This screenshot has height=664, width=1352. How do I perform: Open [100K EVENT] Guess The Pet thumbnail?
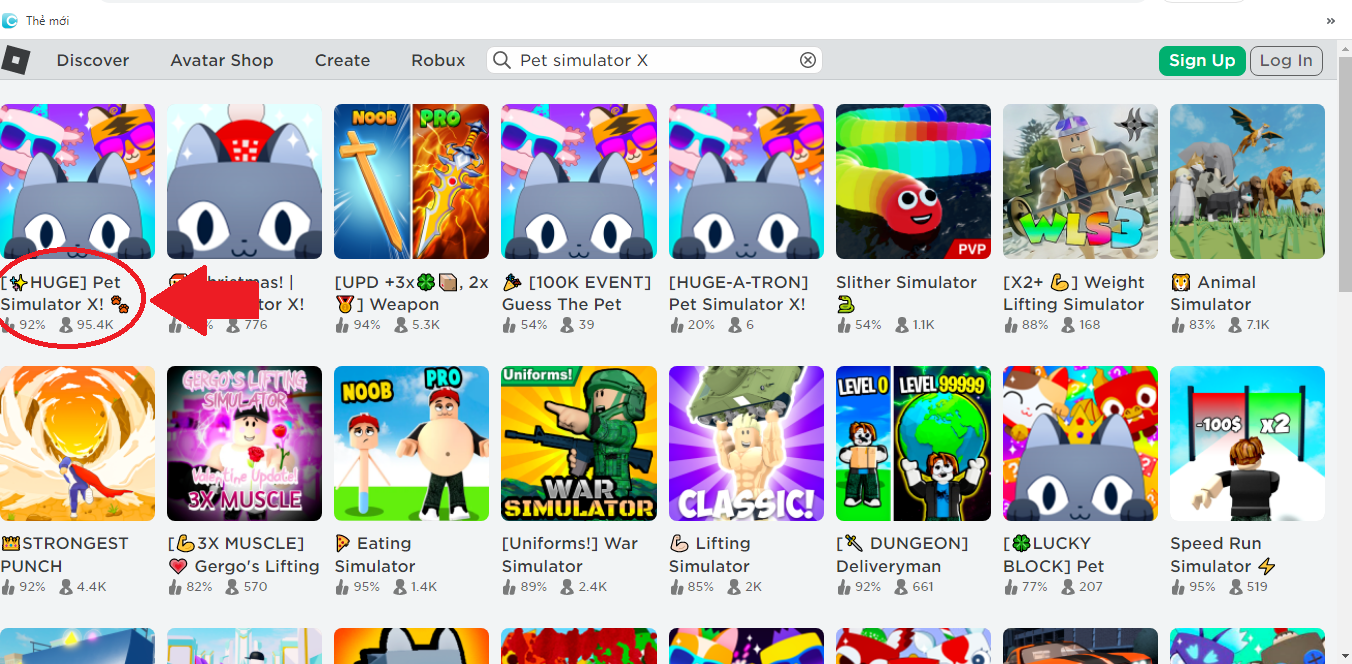coord(579,182)
